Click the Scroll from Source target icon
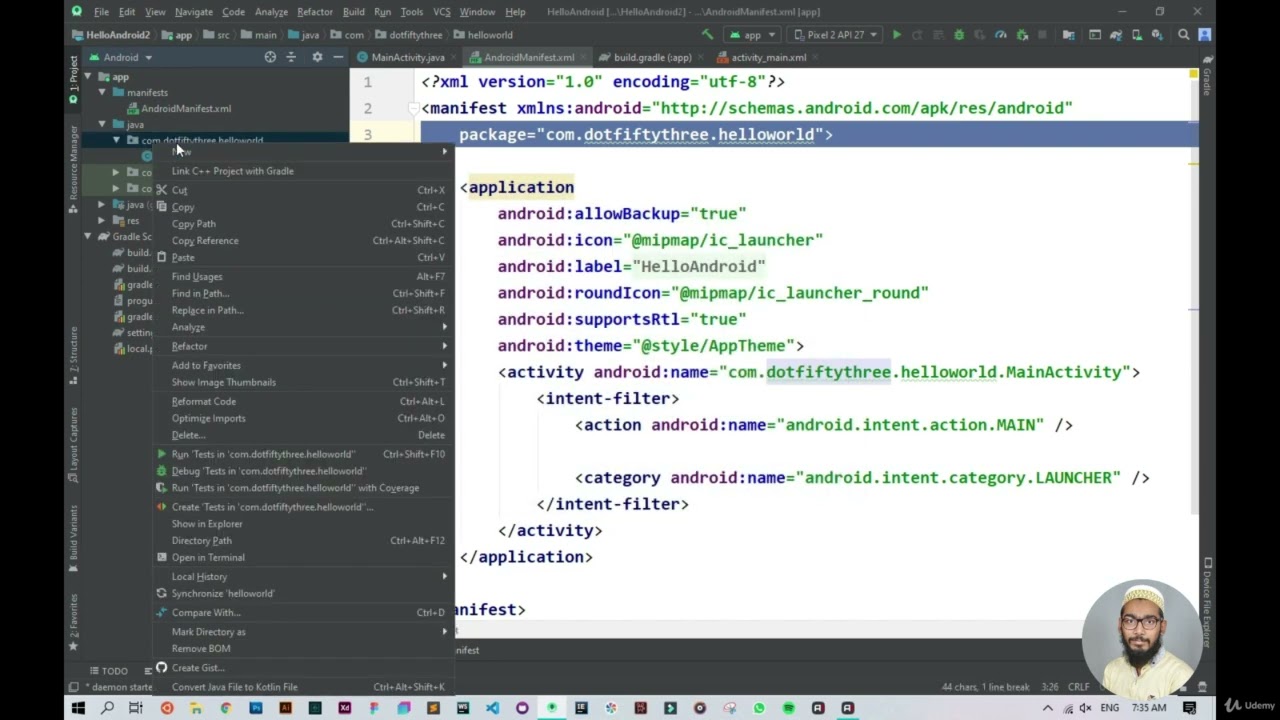The width and height of the screenshot is (1280, 720). [270, 57]
